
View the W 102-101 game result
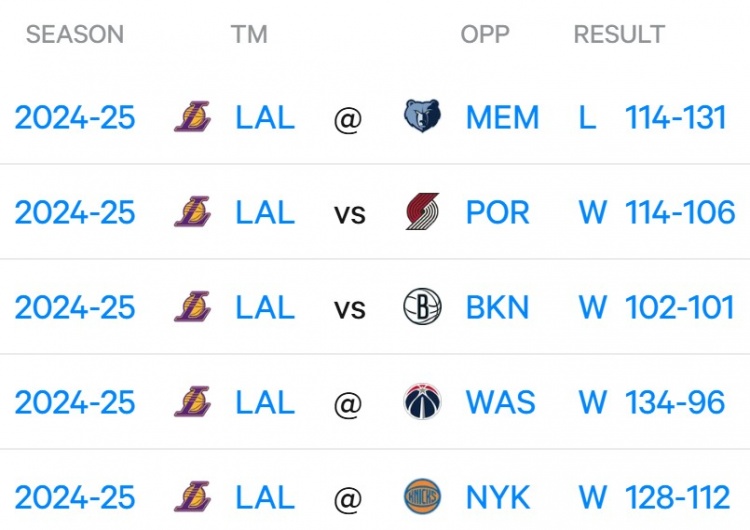point(657,307)
